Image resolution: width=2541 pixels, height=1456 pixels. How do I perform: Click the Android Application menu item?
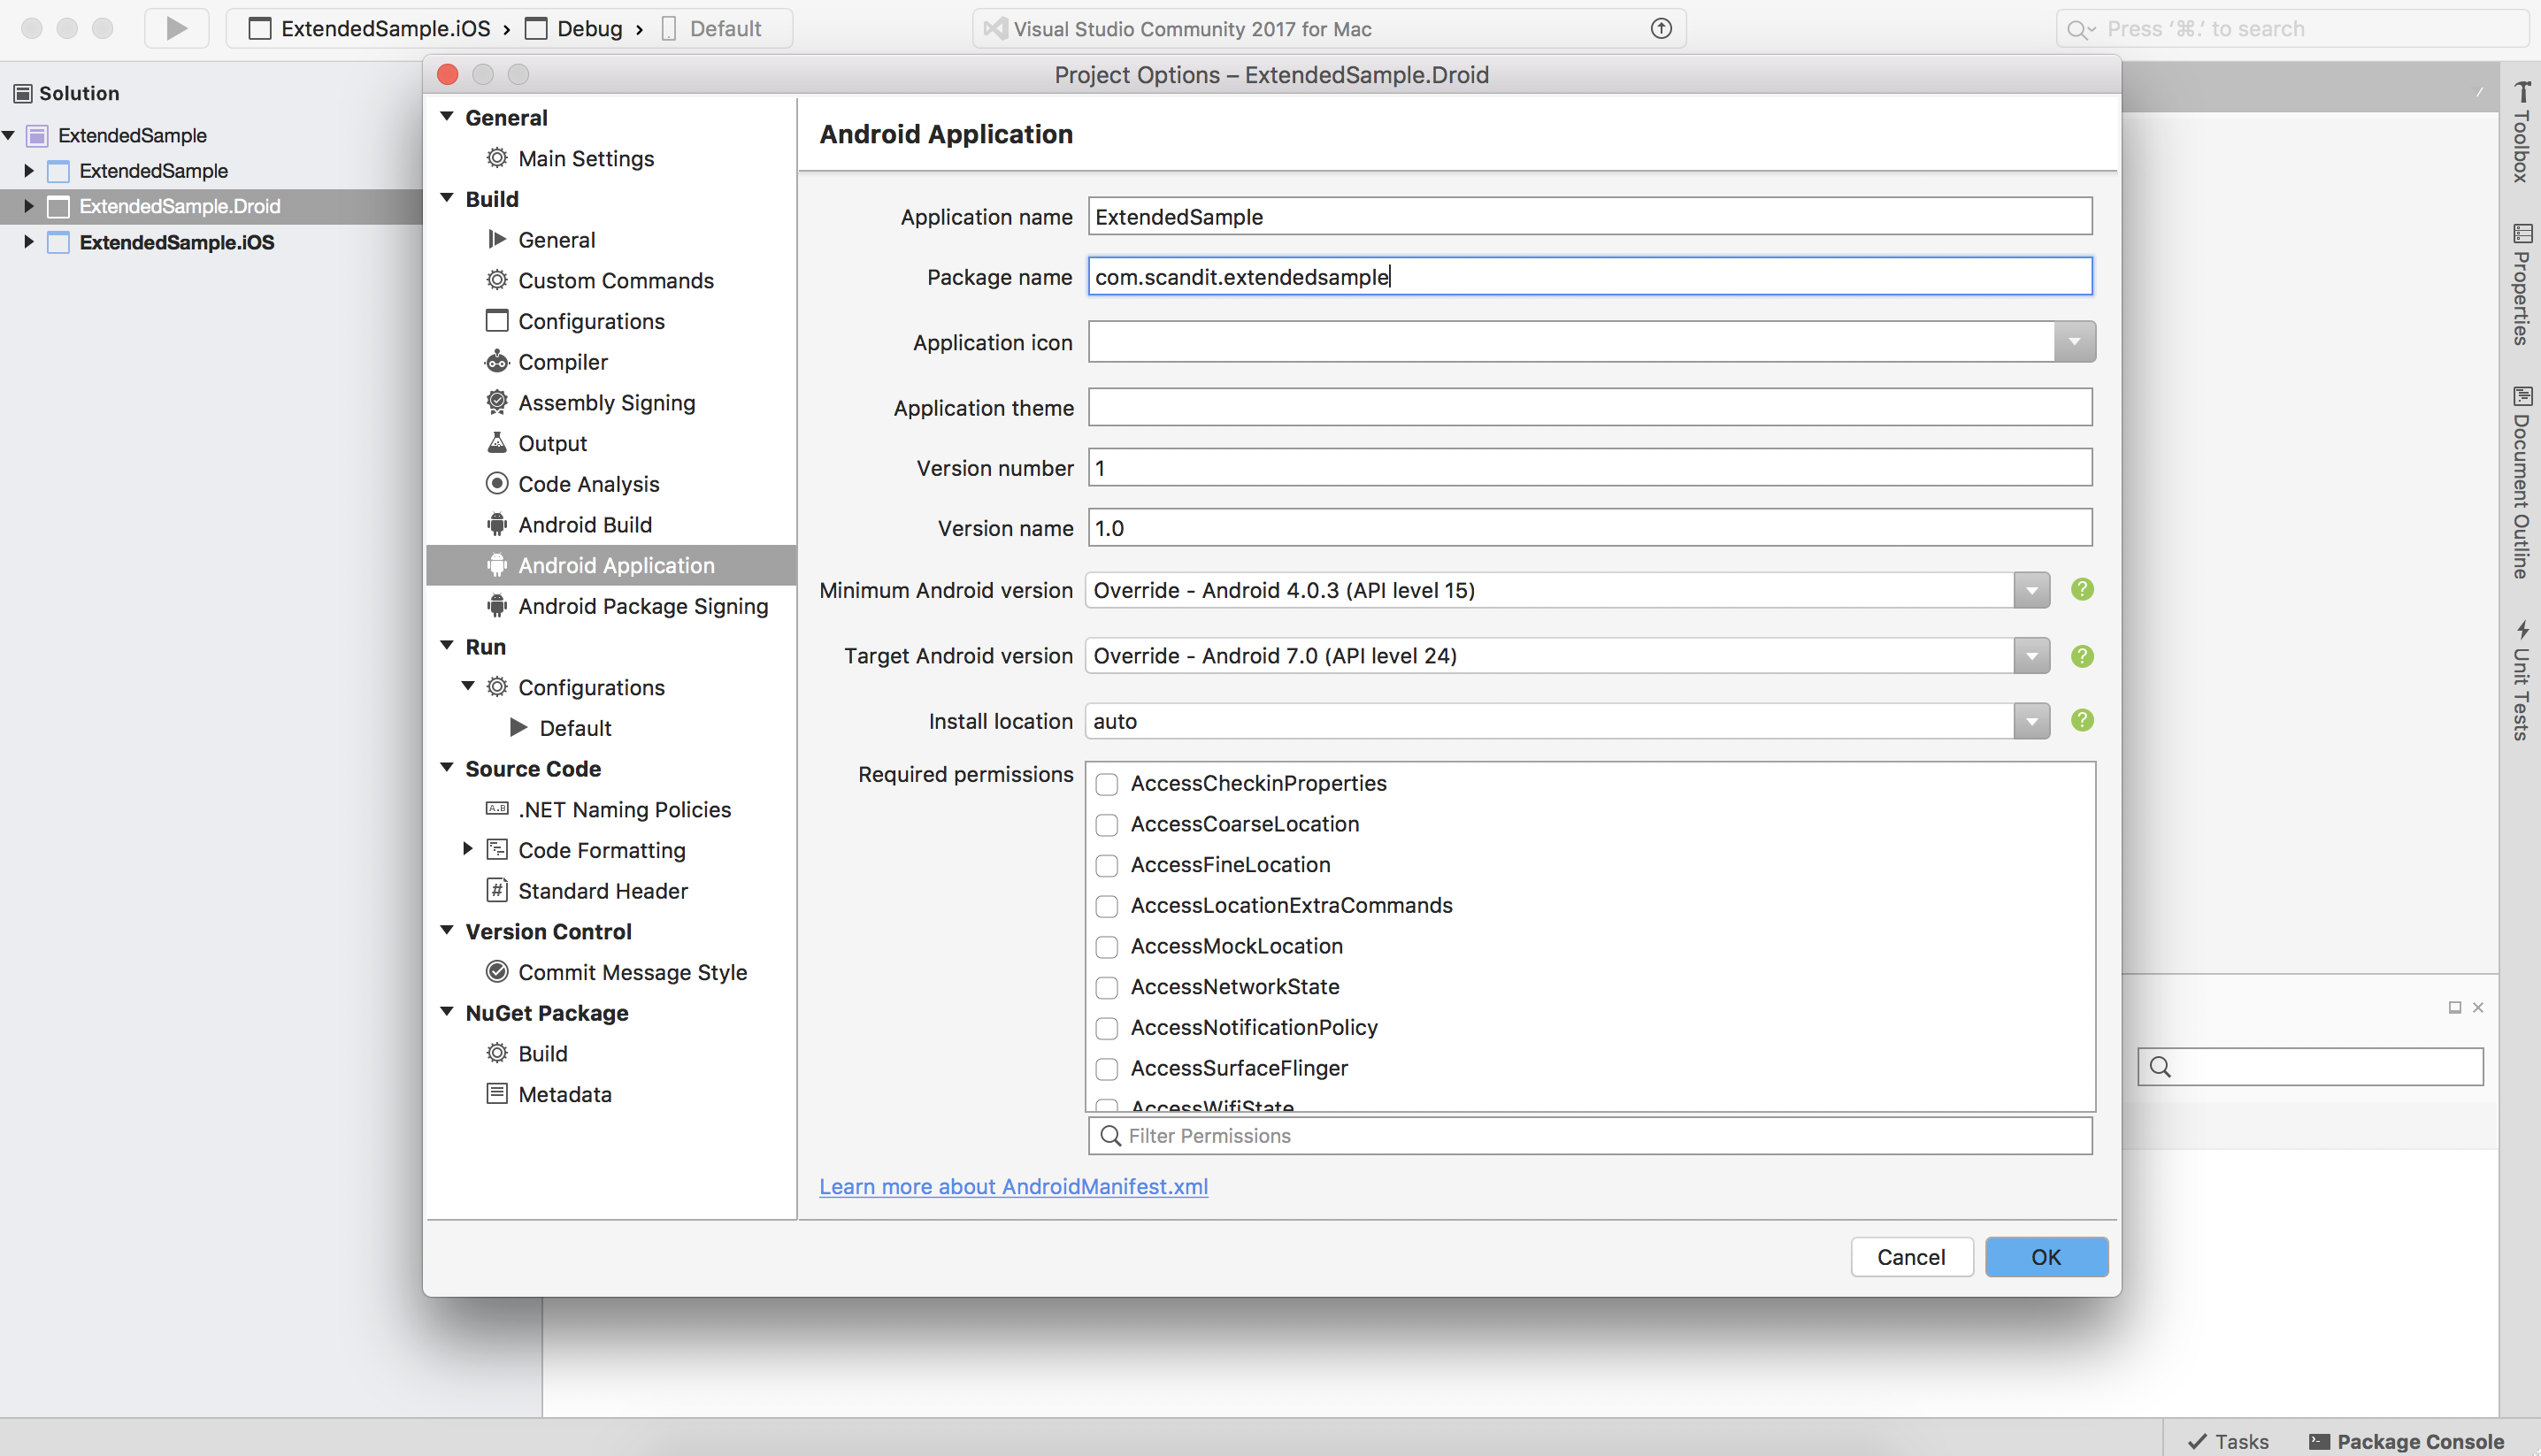(x=616, y=563)
